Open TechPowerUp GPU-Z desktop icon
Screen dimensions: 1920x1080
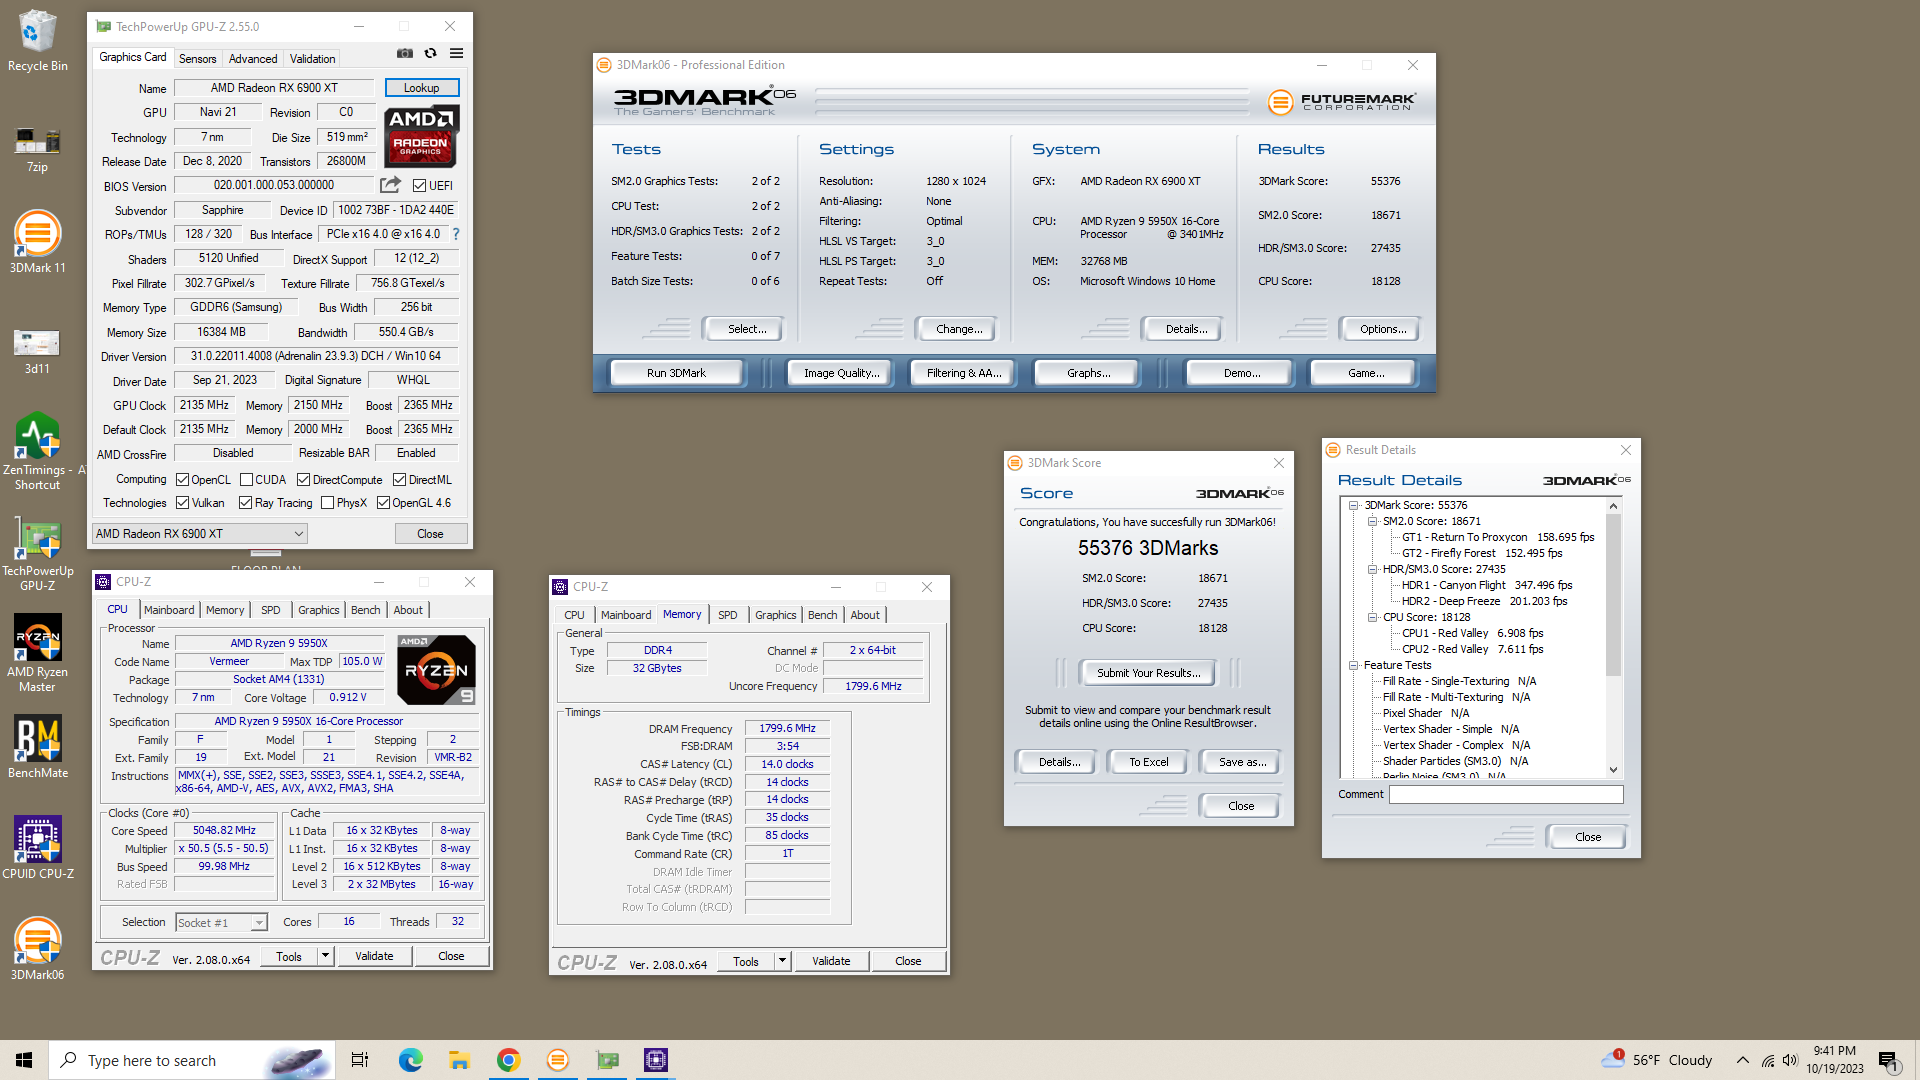coord(37,555)
